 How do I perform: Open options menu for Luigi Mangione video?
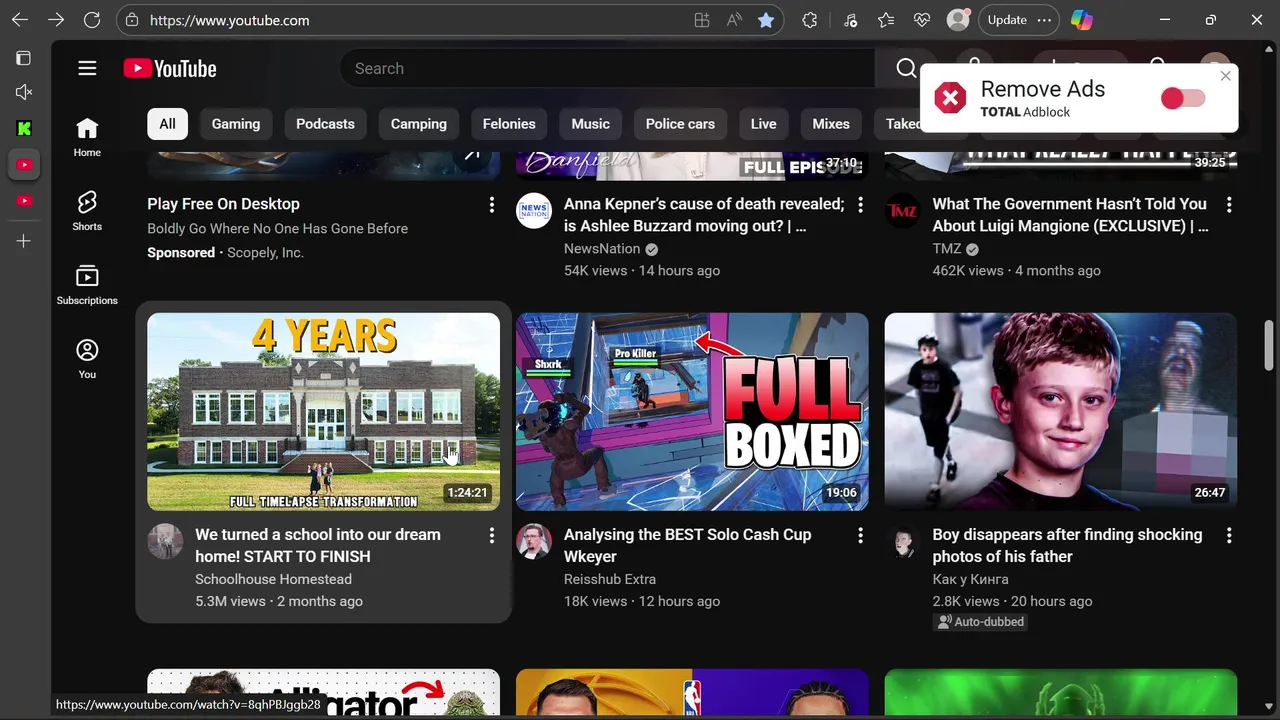click(1229, 205)
